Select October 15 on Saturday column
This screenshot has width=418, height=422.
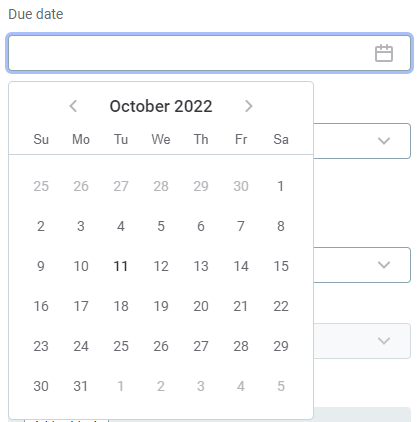tap(281, 266)
